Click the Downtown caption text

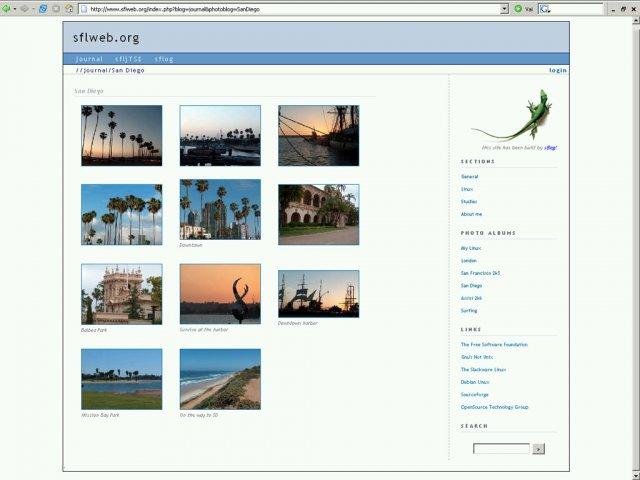point(191,245)
